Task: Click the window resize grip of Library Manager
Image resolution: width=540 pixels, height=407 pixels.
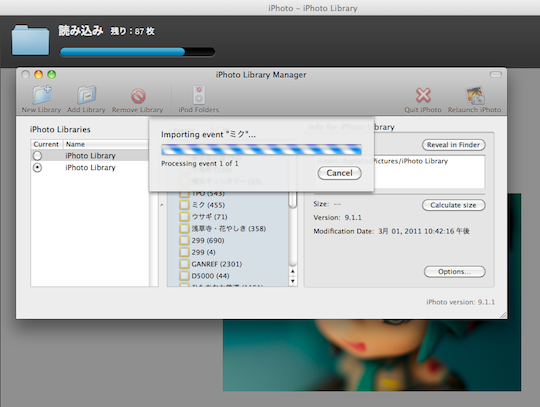Action: pyautogui.click(x=502, y=315)
